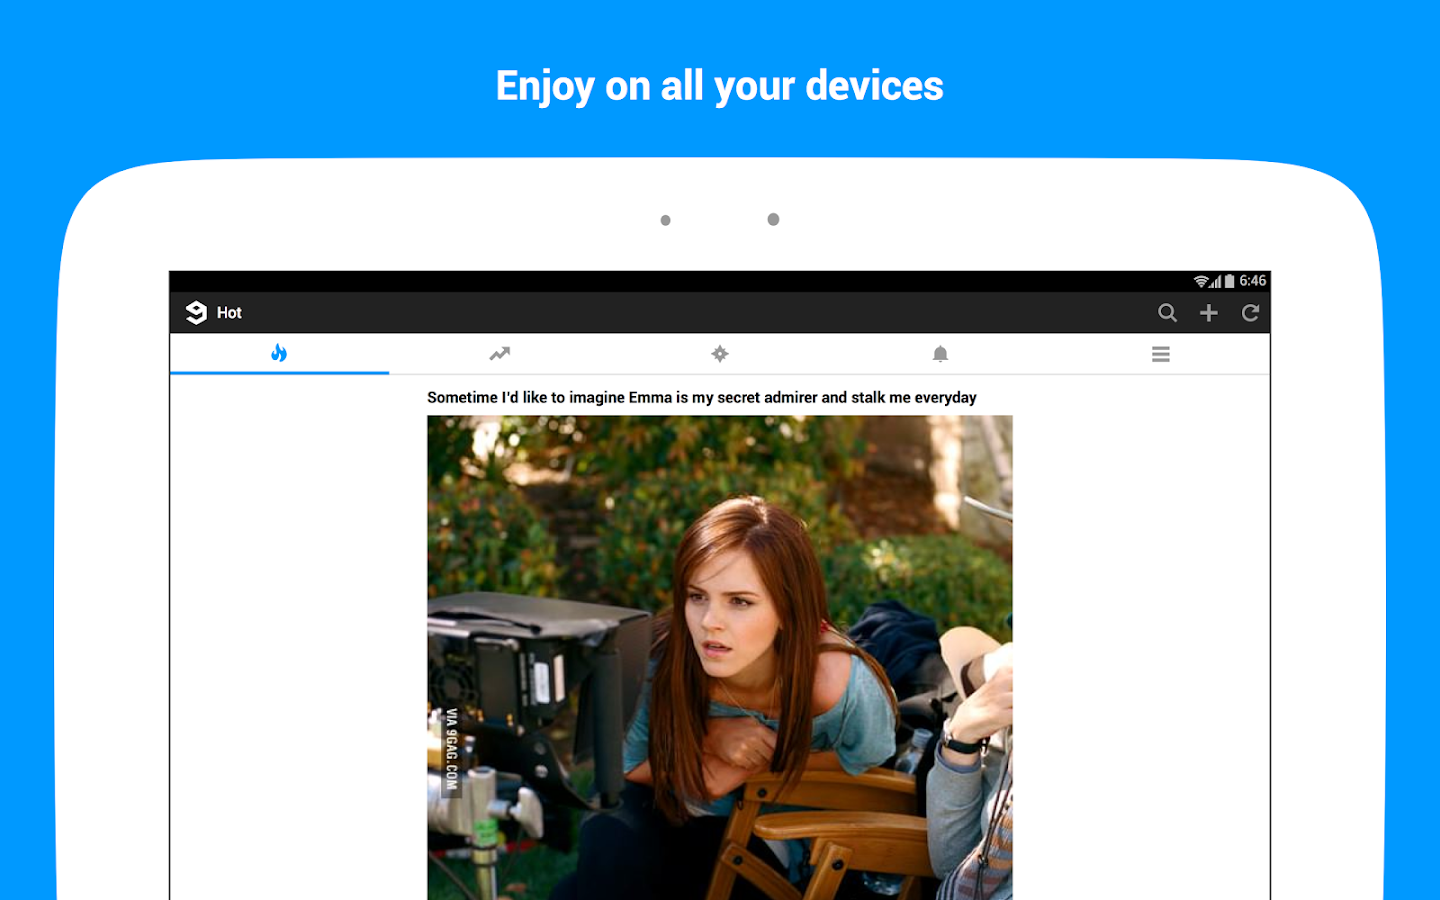Open the search icon in app bar
This screenshot has height=900, width=1440.
pyautogui.click(x=1167, y=313)
